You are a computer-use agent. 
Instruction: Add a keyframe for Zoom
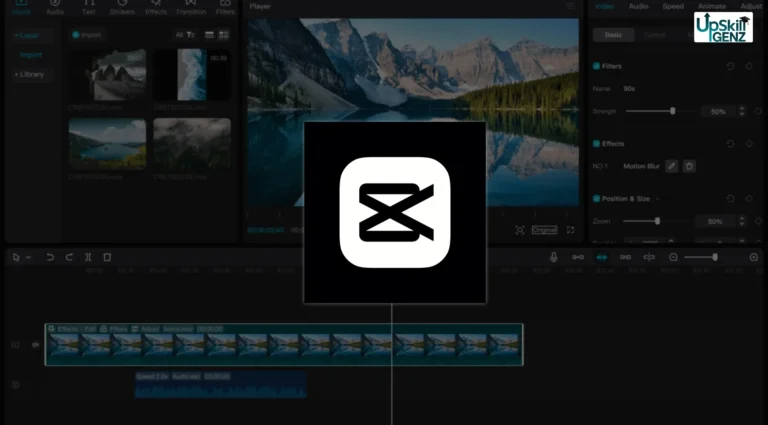(x=758, y=222)
